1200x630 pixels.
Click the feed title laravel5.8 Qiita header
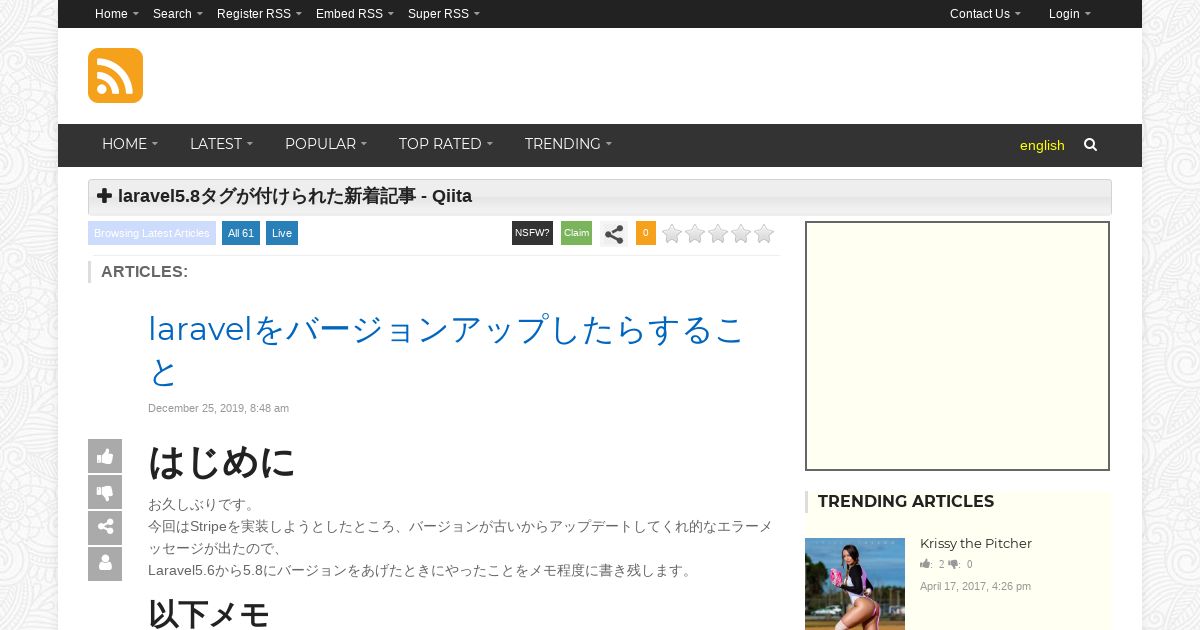coord(295,196)
